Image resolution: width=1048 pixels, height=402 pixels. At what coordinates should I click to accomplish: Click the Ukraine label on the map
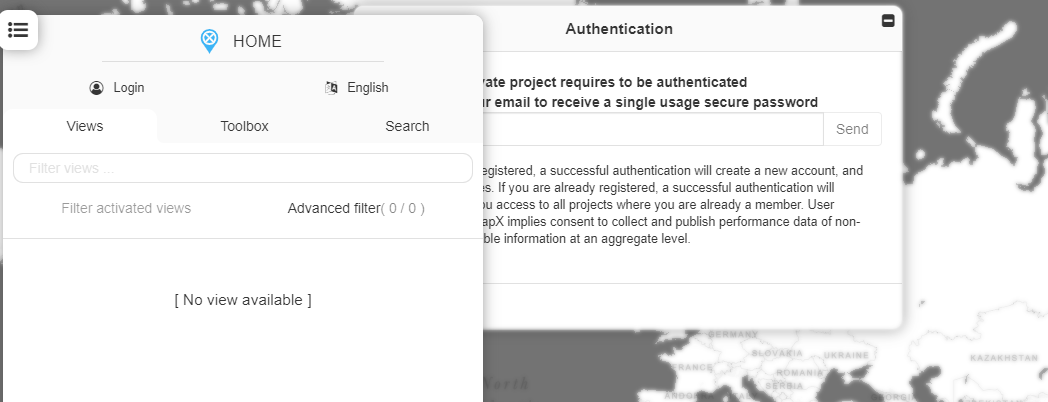pos(845,355)
